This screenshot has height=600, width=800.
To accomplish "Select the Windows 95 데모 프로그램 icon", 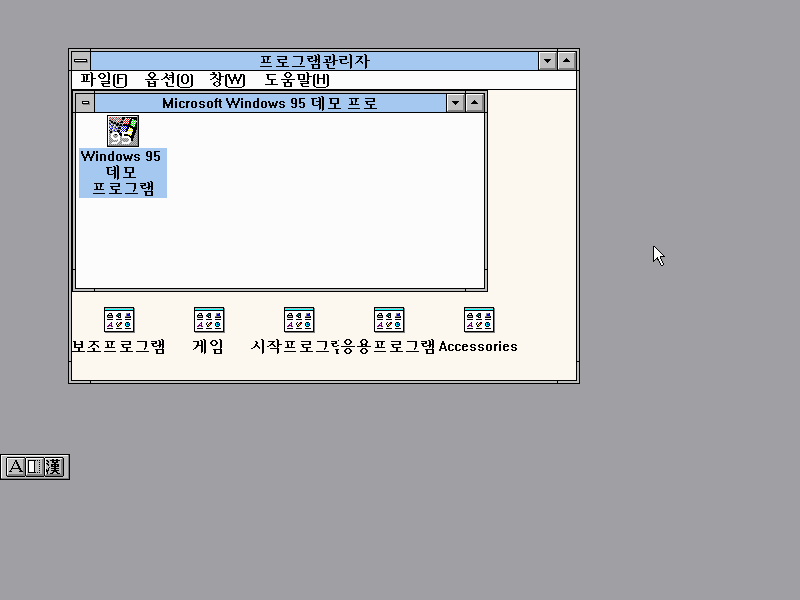I will 123,131.
